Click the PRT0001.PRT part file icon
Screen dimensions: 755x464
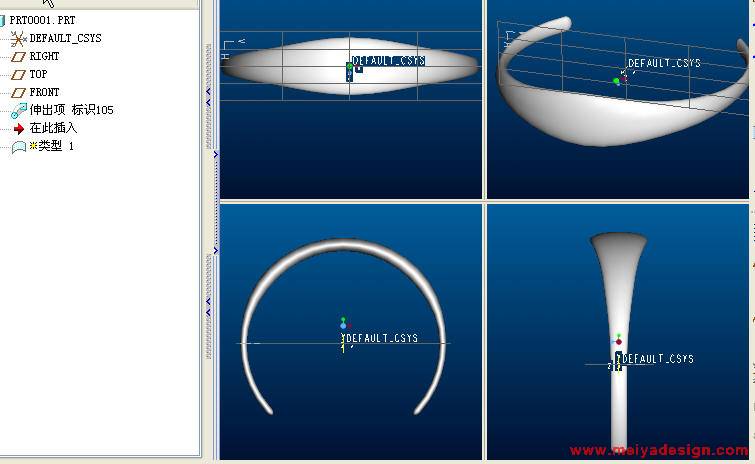click(x=3, y=20)
